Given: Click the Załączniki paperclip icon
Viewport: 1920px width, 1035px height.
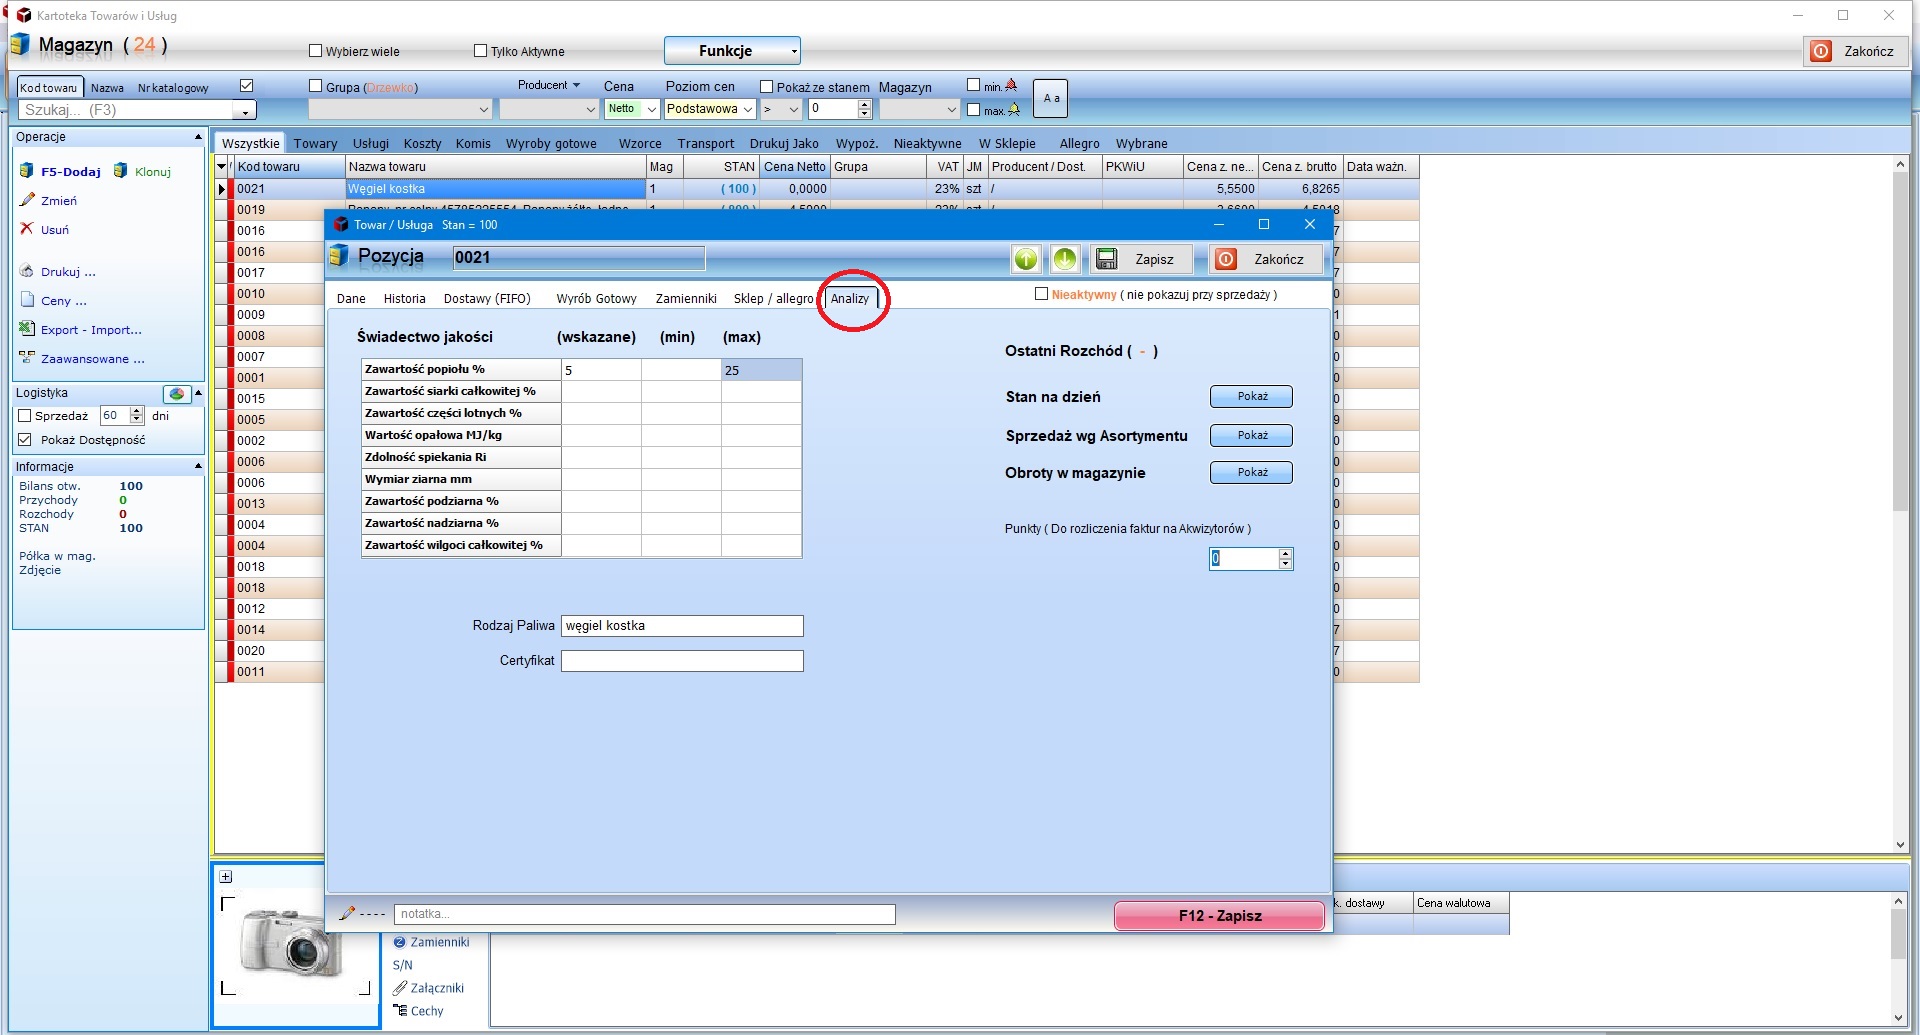Looking at the screenshot, I should coord(400,988).
